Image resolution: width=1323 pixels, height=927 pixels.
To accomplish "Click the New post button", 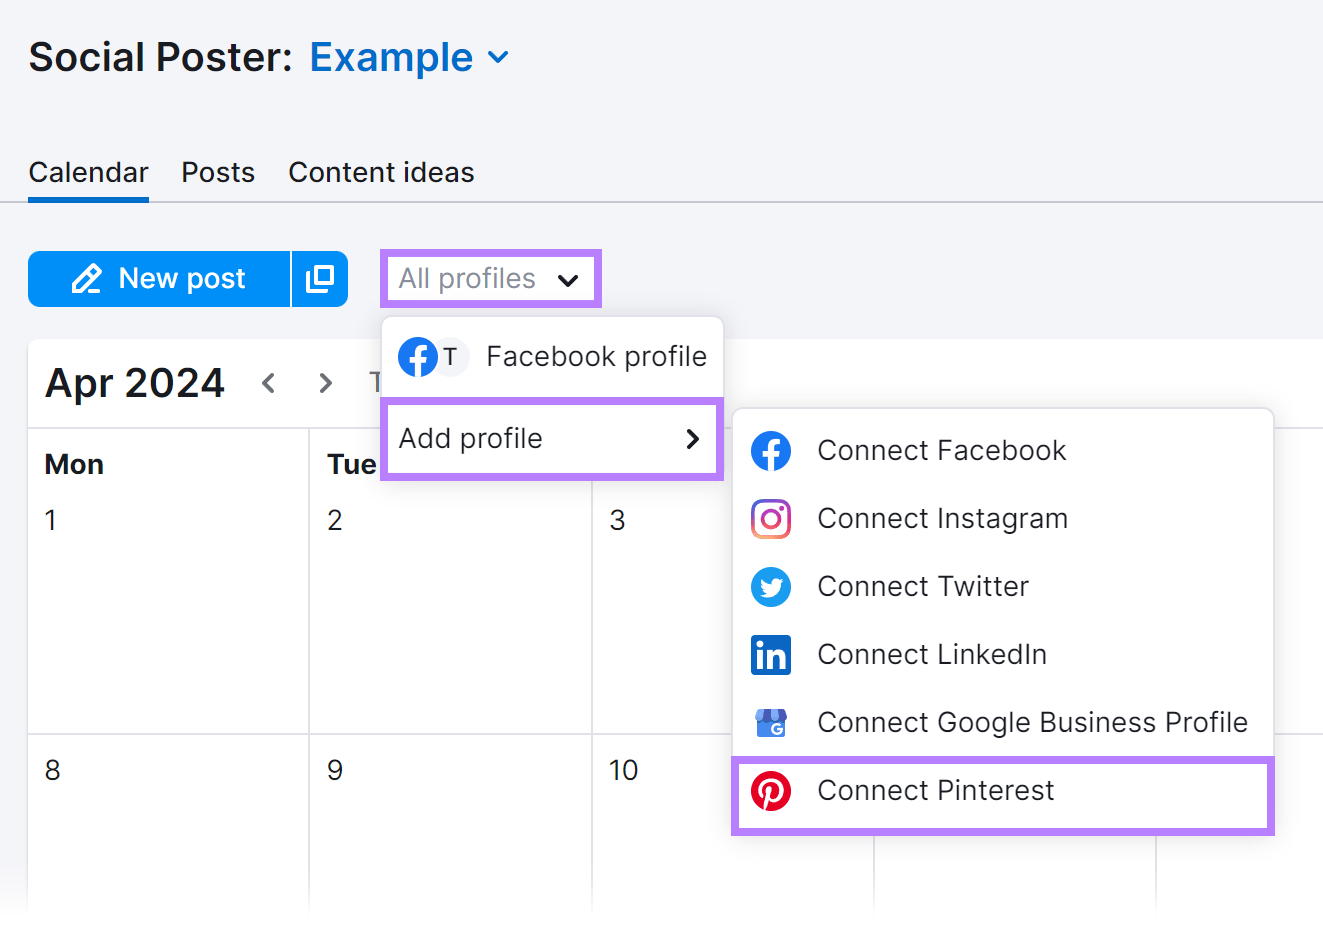I will (x=158, y=278).
